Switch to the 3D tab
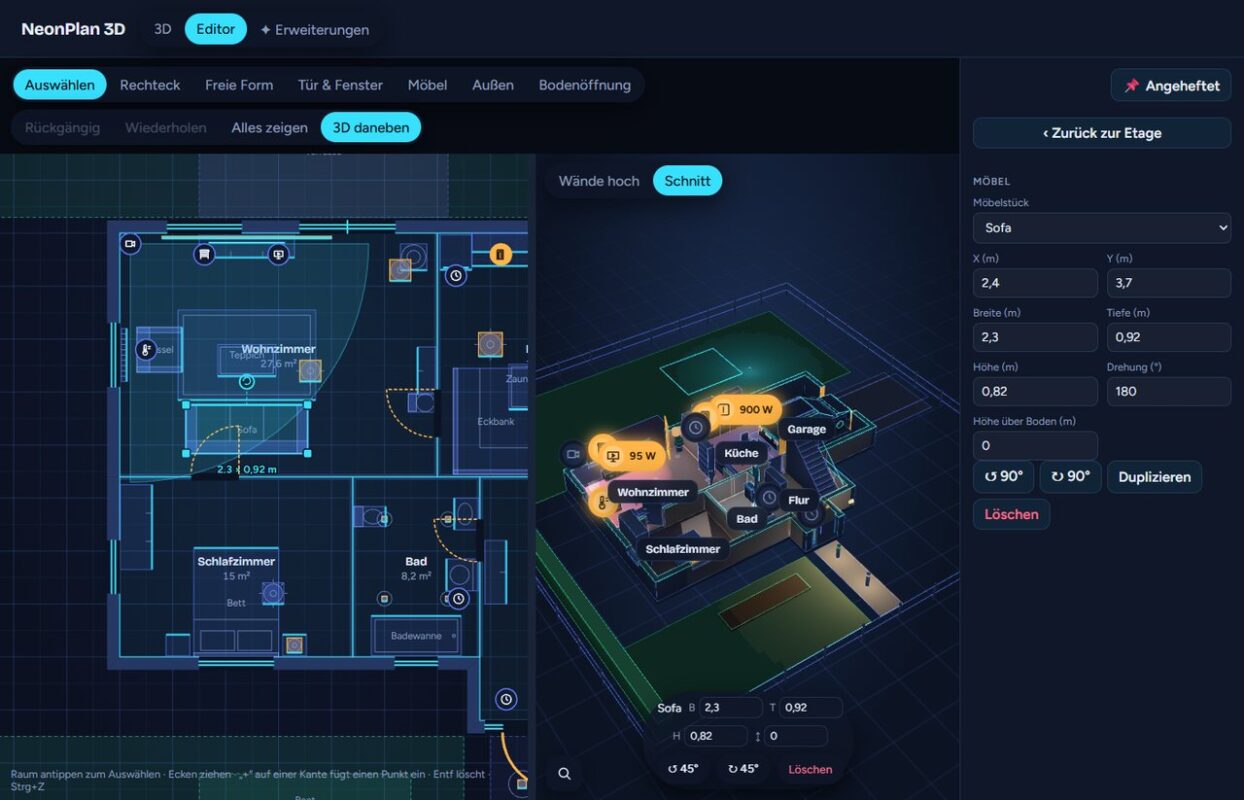 (x=163, y=29)
